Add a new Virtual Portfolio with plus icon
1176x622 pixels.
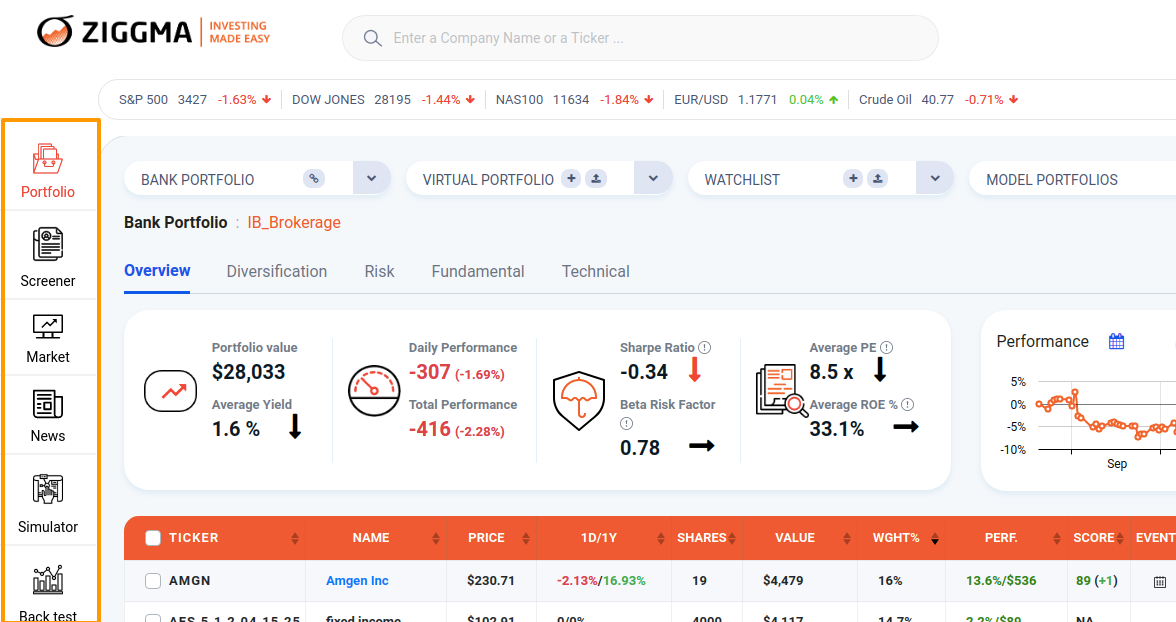(x=572, y=179)
